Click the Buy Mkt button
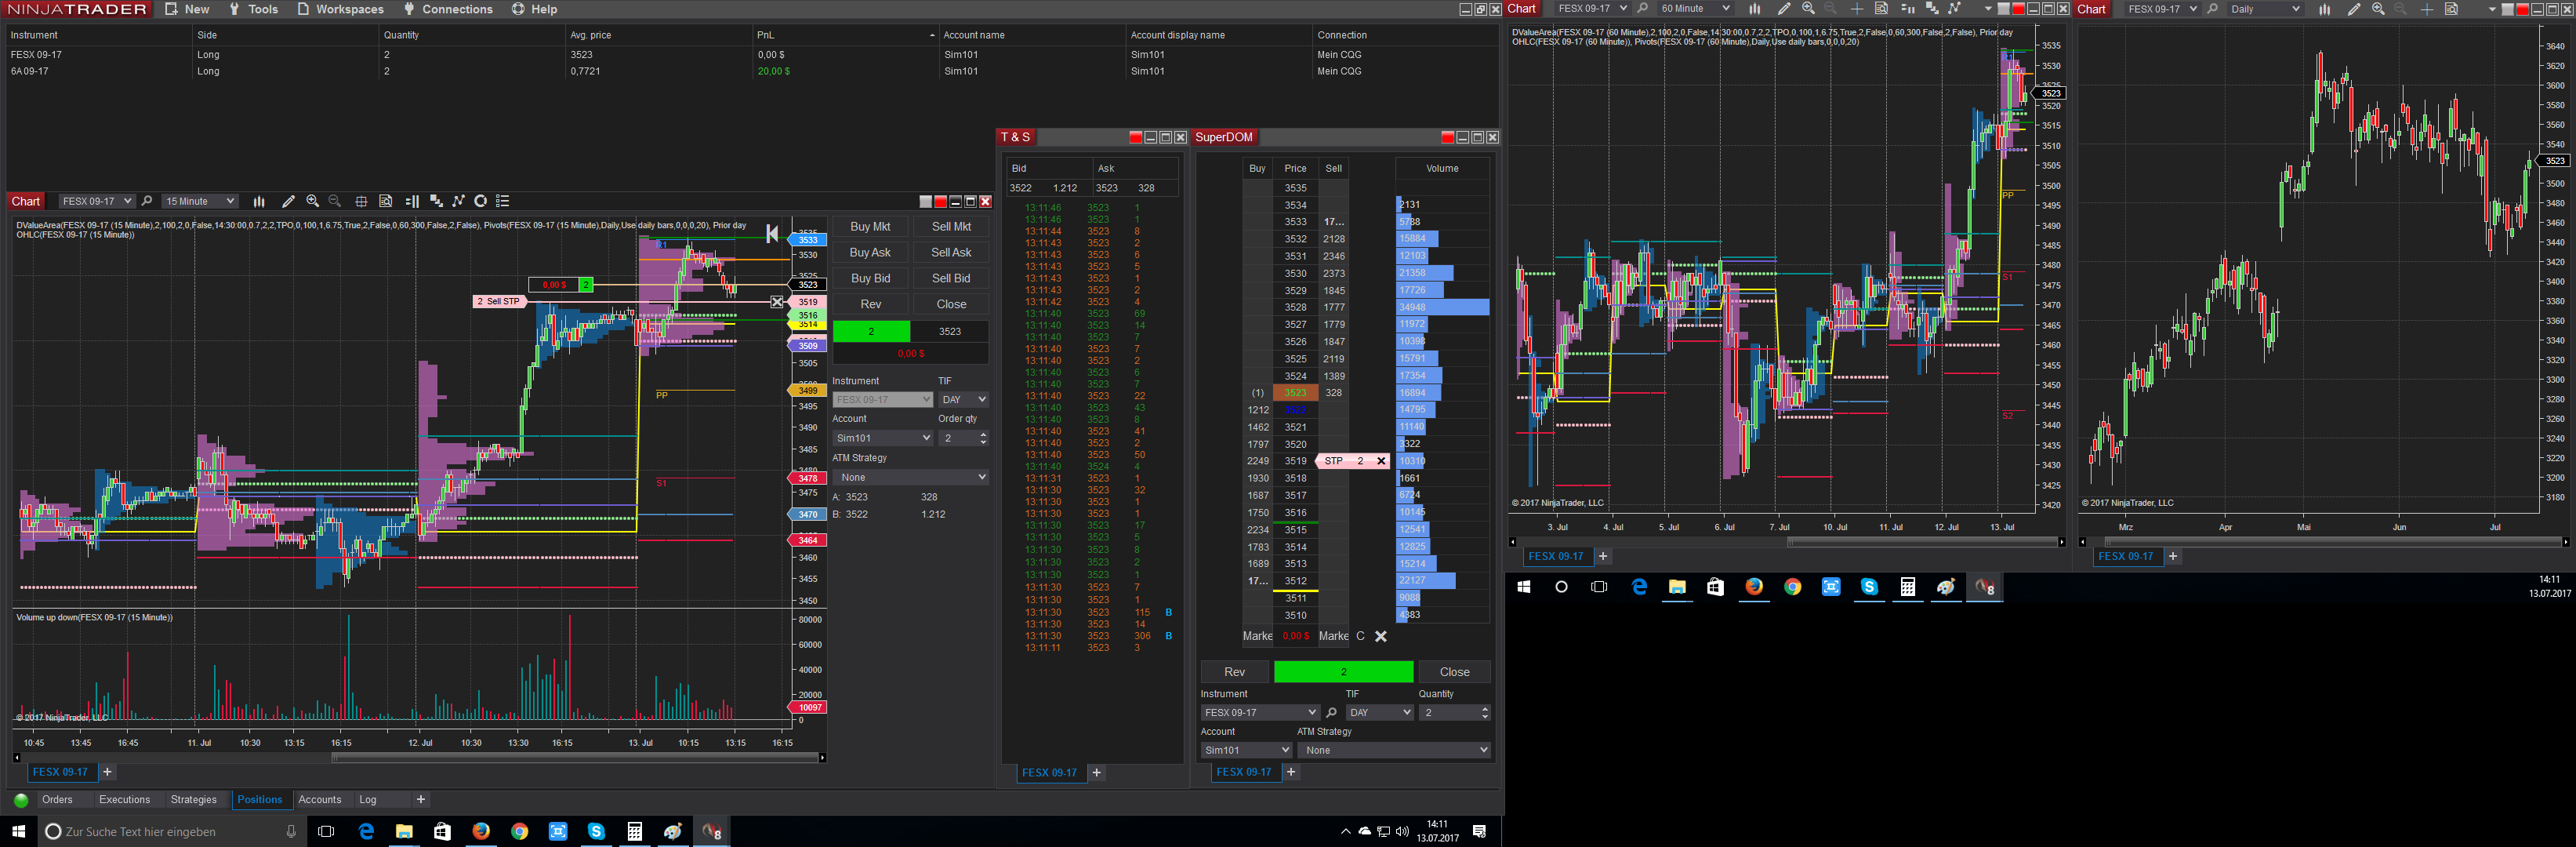 pos(870,227)
